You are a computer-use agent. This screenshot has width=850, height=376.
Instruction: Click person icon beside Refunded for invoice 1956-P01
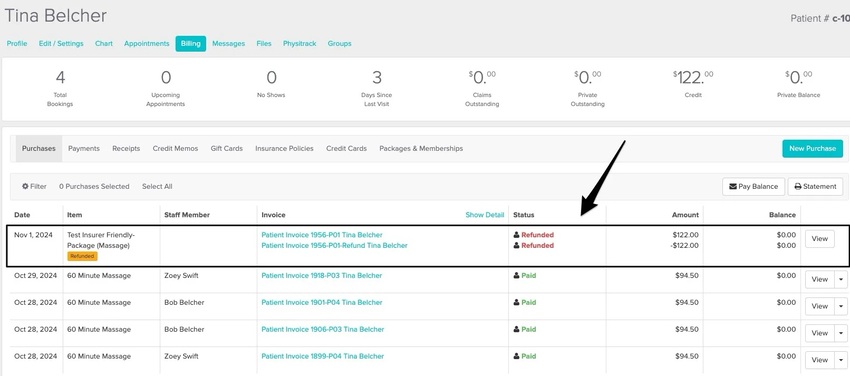coord(517,235)
